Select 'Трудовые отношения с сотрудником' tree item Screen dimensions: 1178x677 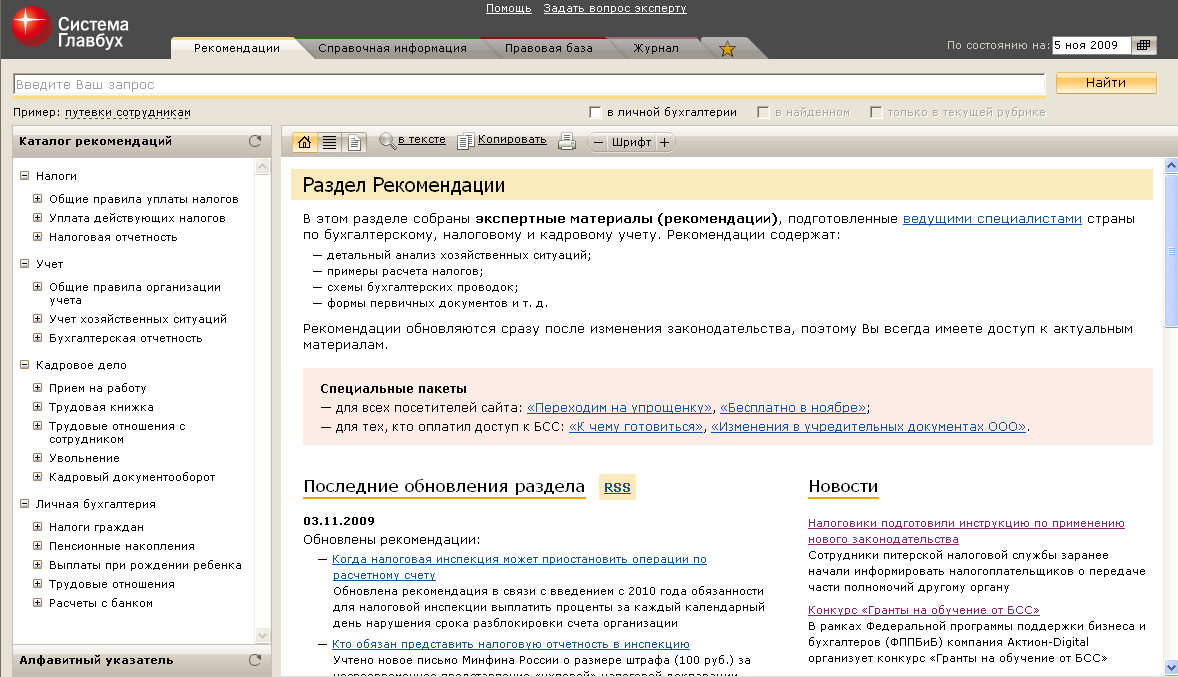tap(116, 432)
